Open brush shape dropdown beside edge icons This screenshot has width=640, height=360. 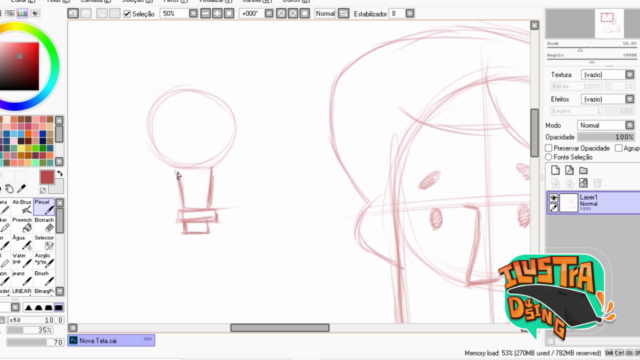(15, 307)
